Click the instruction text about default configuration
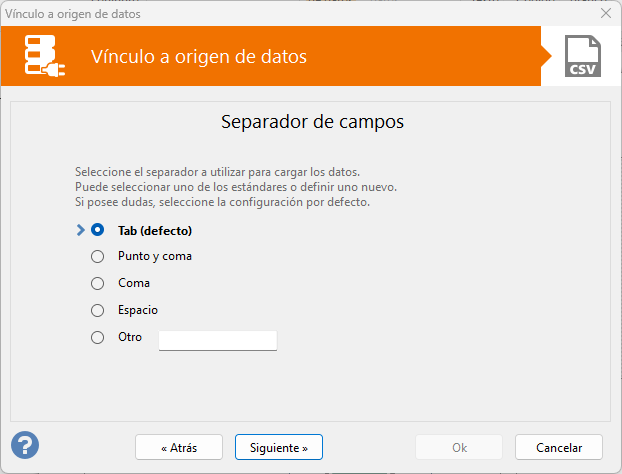 (x=222, y=202)
